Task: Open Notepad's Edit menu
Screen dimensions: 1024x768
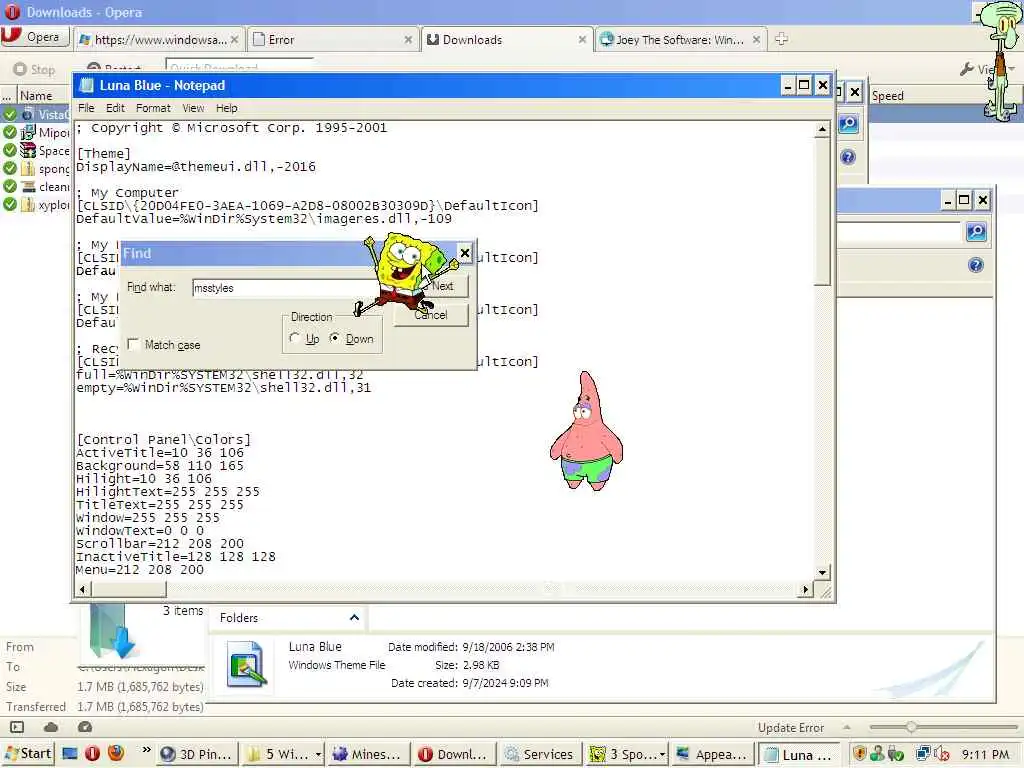Action: 115,108
